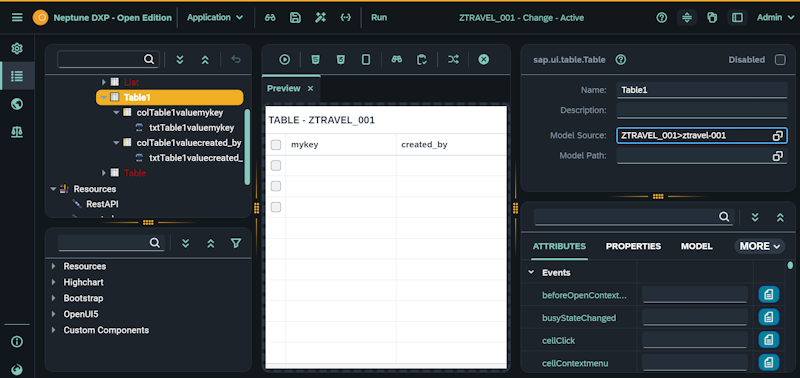
Task: Click the undo arrow in tree toolbar
Action: [x=236, y=60]
